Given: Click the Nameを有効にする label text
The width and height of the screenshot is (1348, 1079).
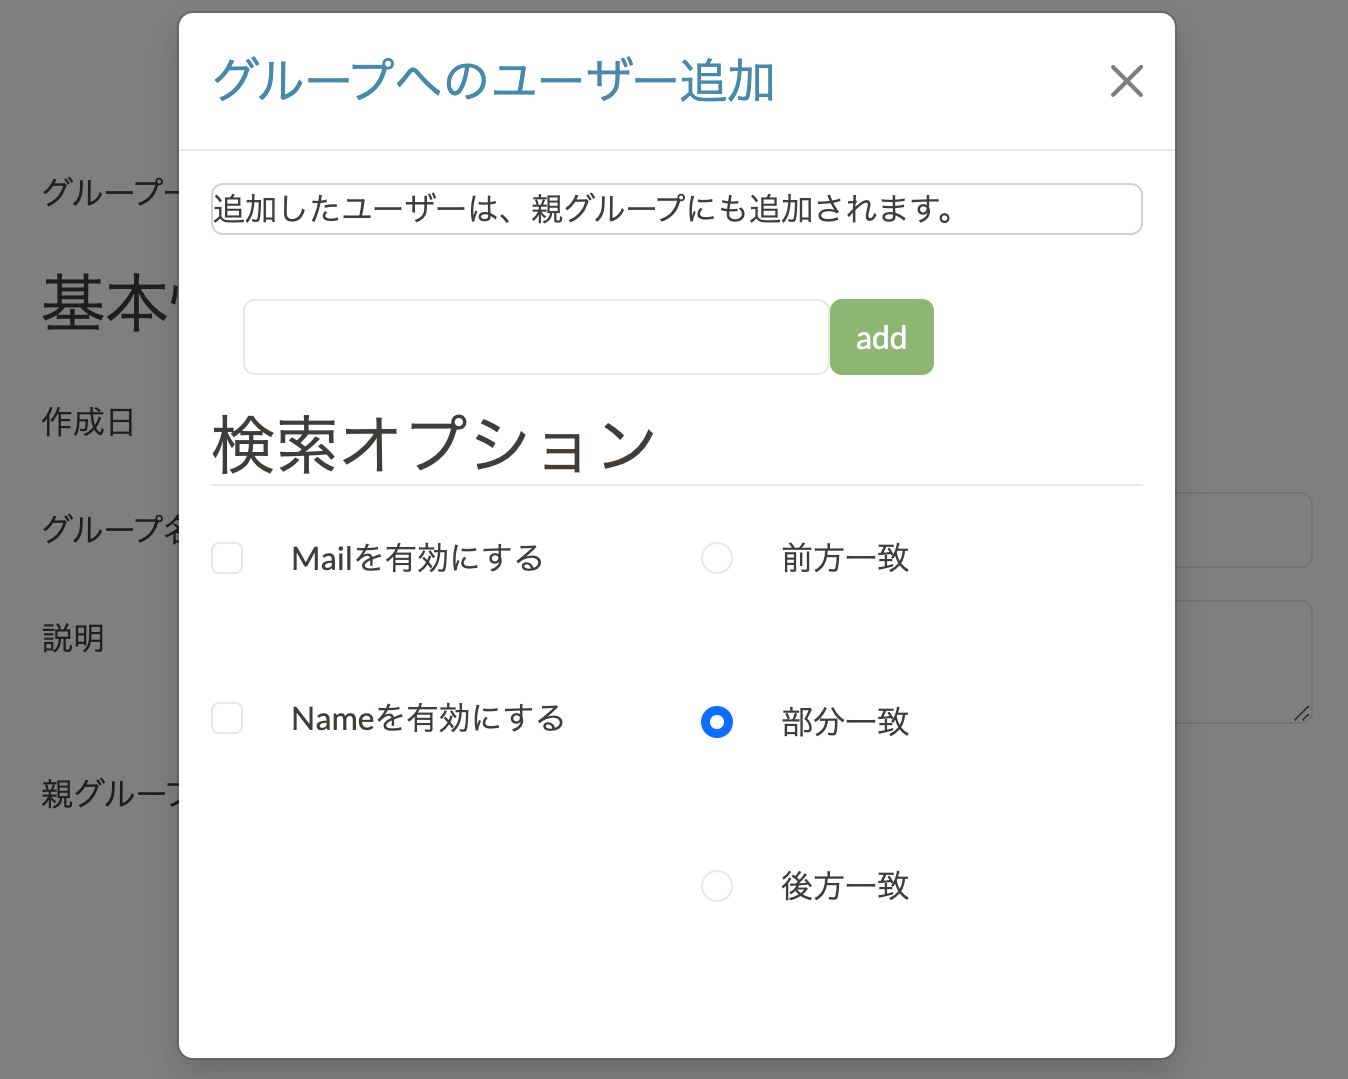Looking at the screenshot, I should (x=428, y=718).
